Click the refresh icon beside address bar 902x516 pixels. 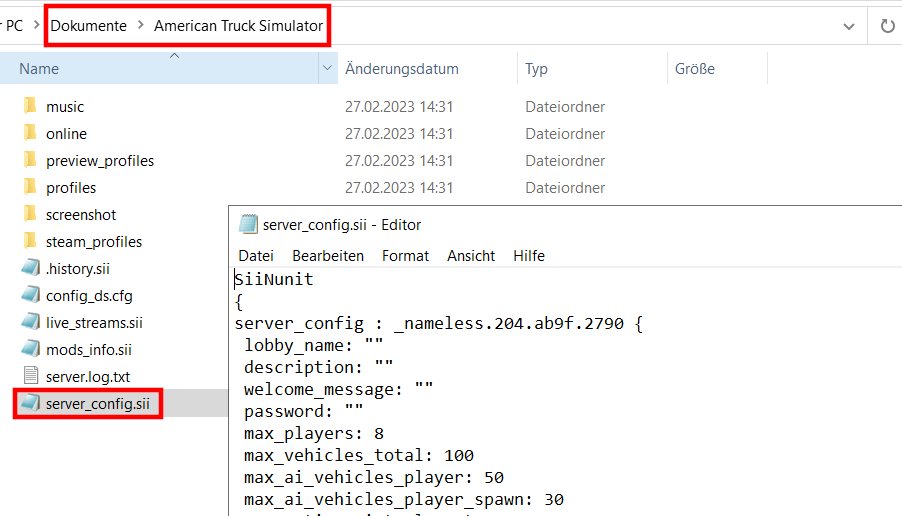(888, 26)
